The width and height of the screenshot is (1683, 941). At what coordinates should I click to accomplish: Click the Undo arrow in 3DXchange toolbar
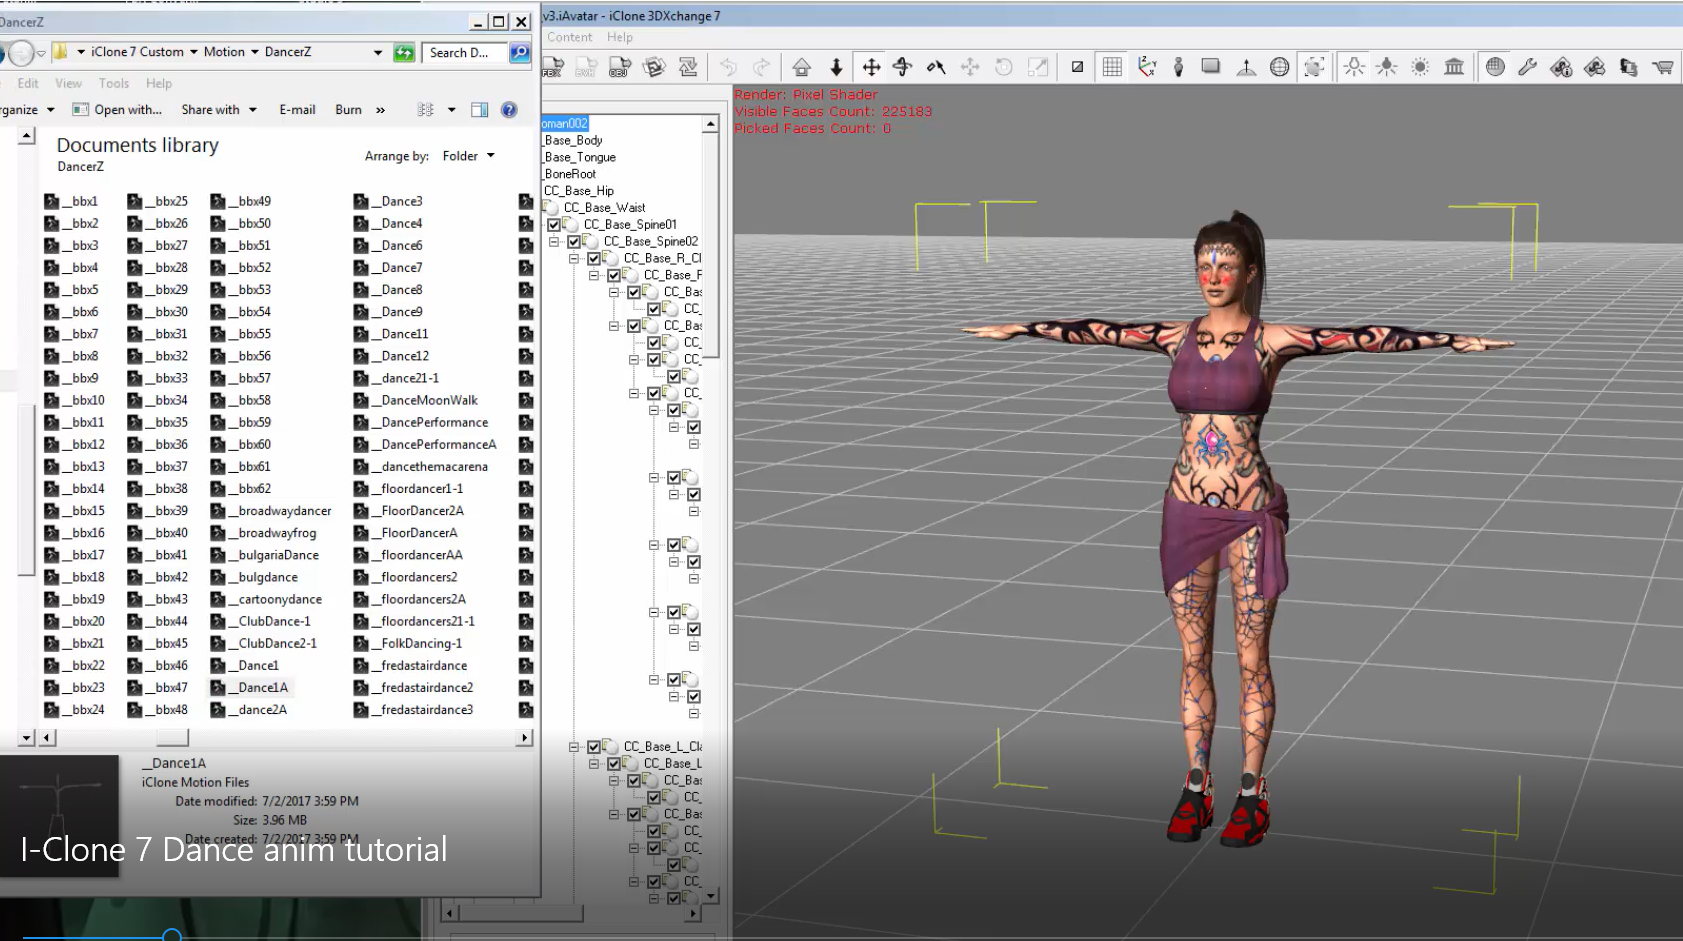click(x=728, y=67)
